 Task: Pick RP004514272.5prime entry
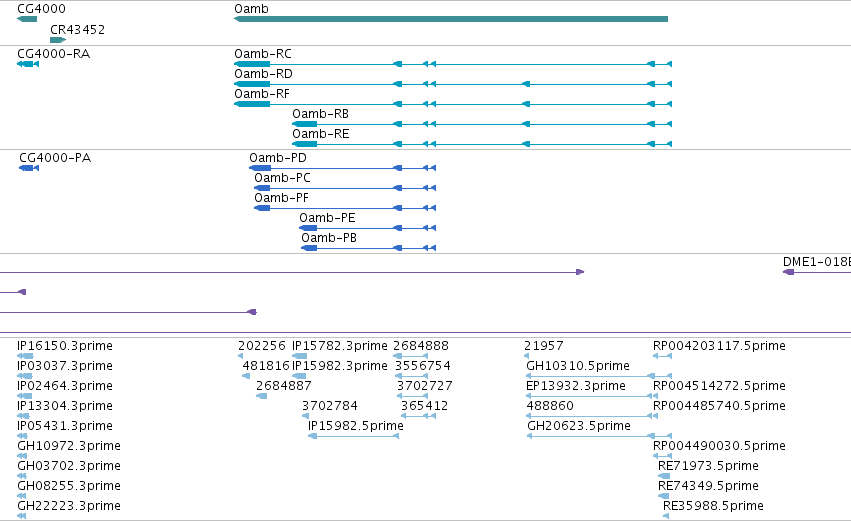tap(719, 386)
